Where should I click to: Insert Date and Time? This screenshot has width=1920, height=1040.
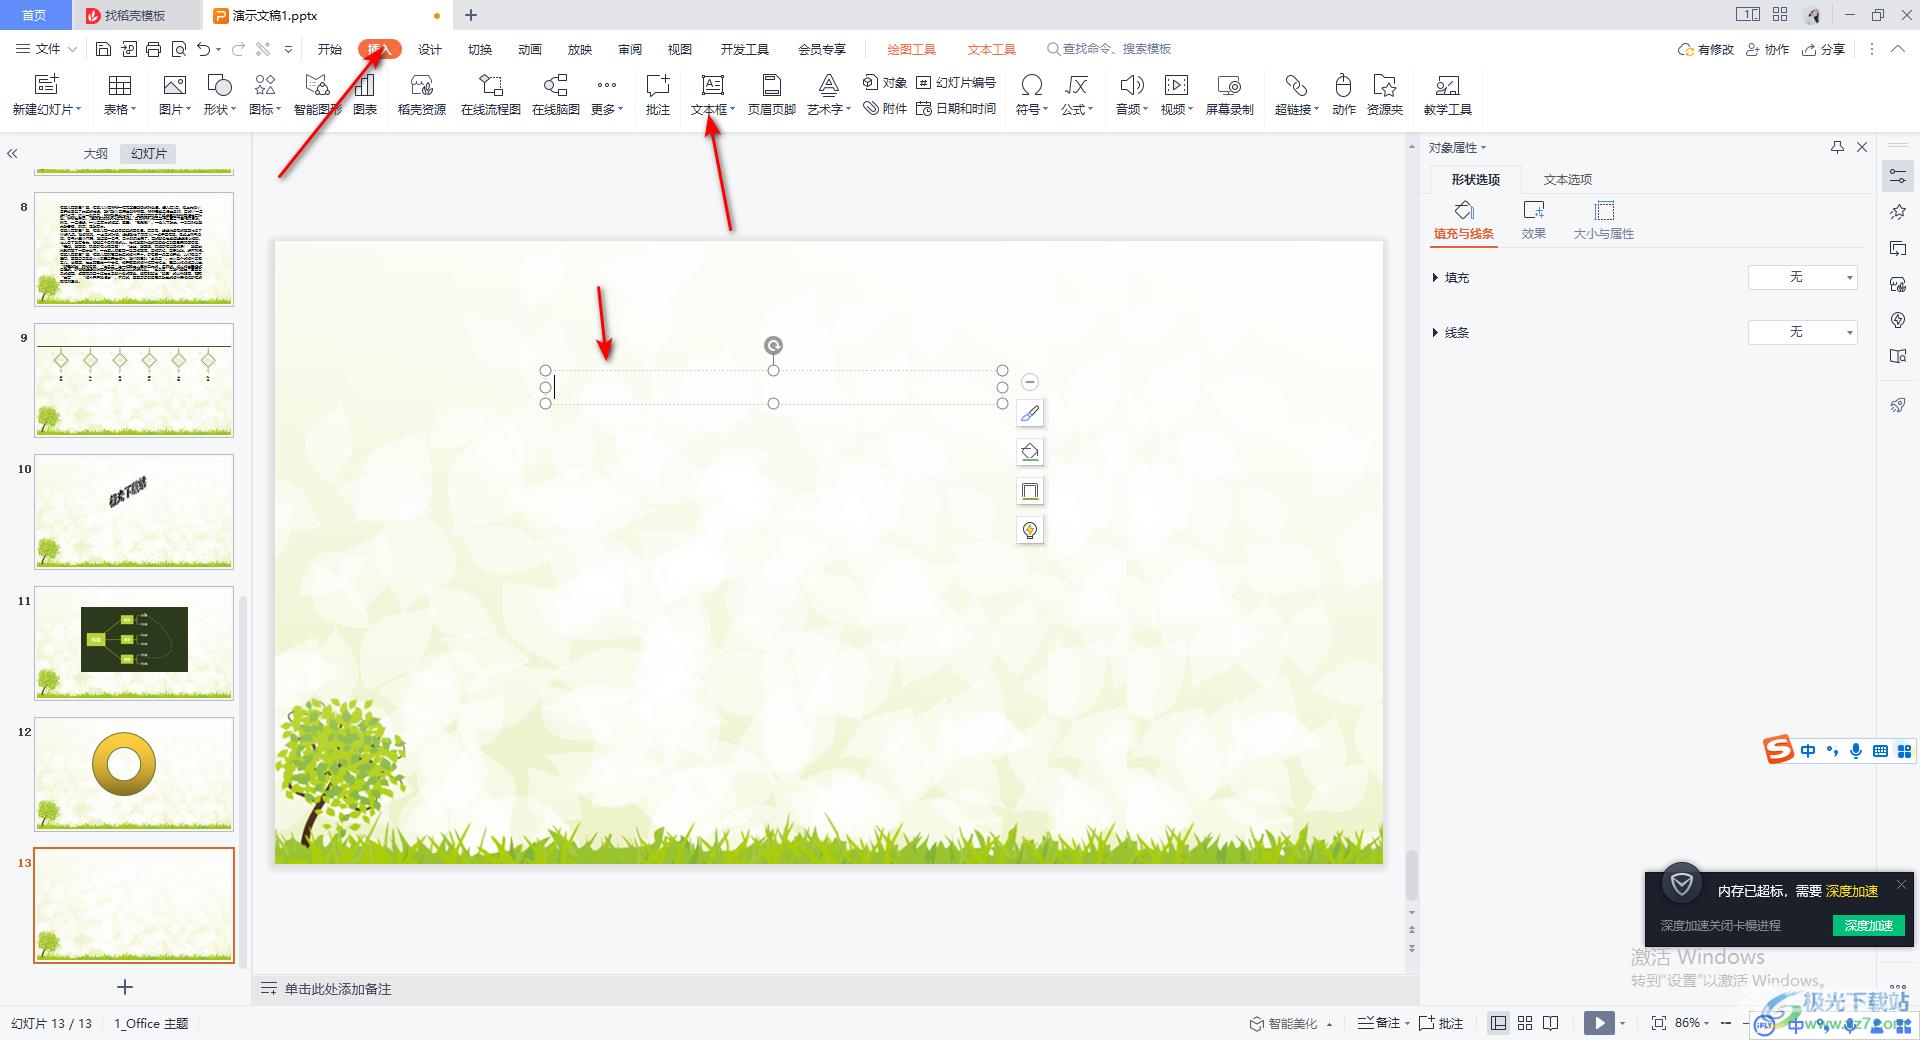[956, 108]
